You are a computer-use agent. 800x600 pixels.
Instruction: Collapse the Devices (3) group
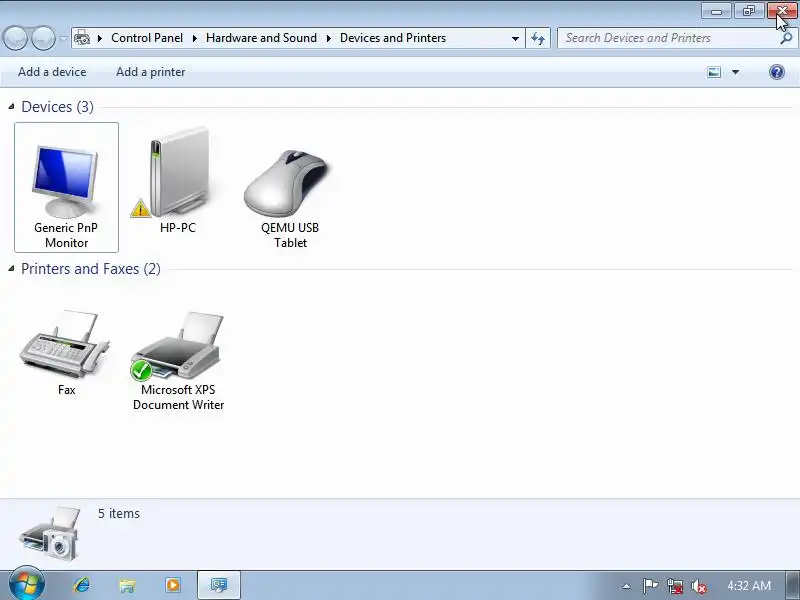click(11, 107)
